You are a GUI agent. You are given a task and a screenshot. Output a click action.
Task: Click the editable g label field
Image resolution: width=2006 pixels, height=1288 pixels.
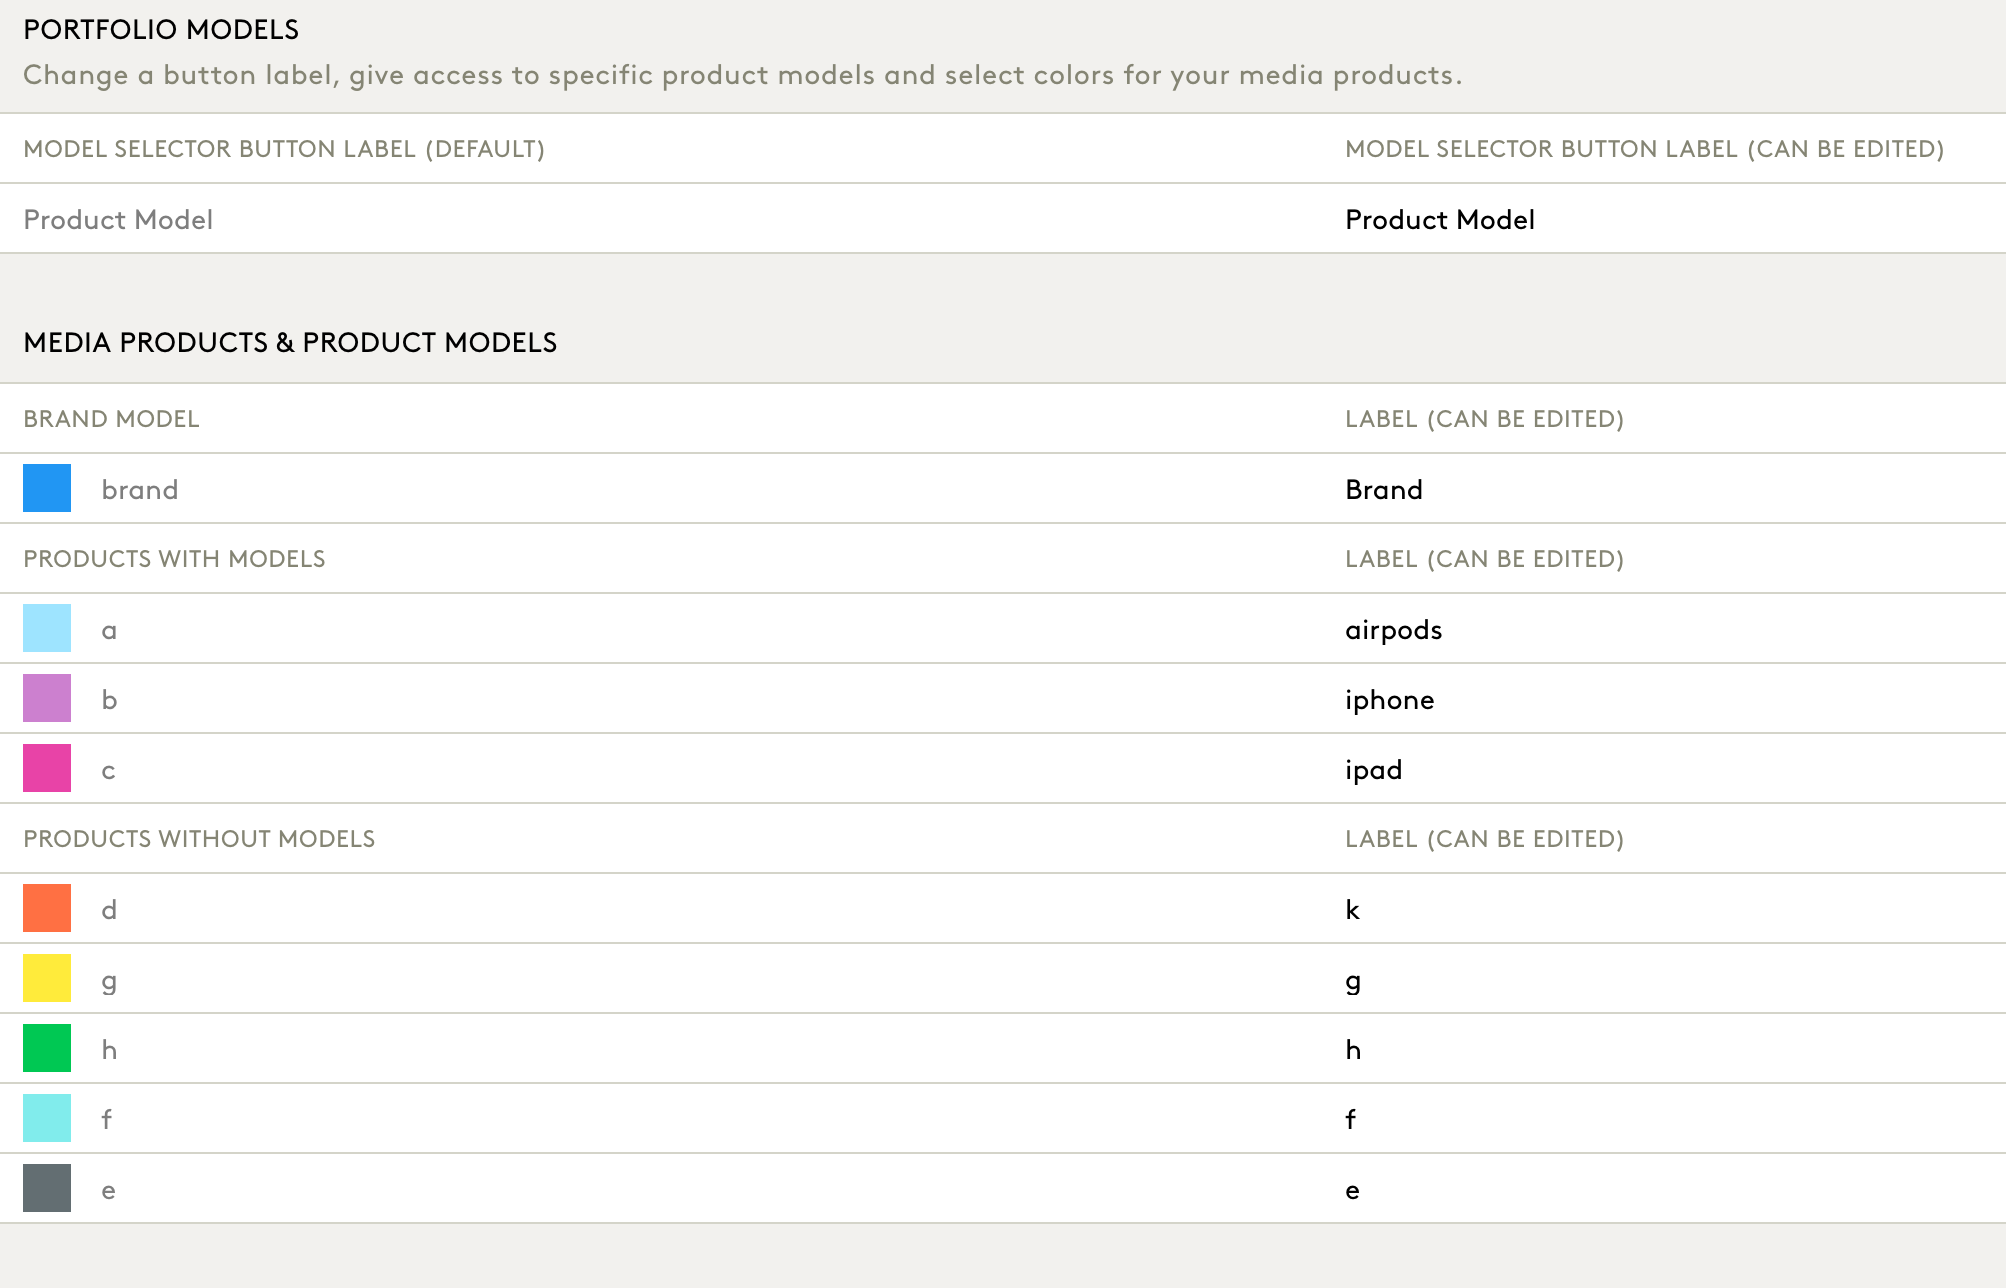point(1353,980)
